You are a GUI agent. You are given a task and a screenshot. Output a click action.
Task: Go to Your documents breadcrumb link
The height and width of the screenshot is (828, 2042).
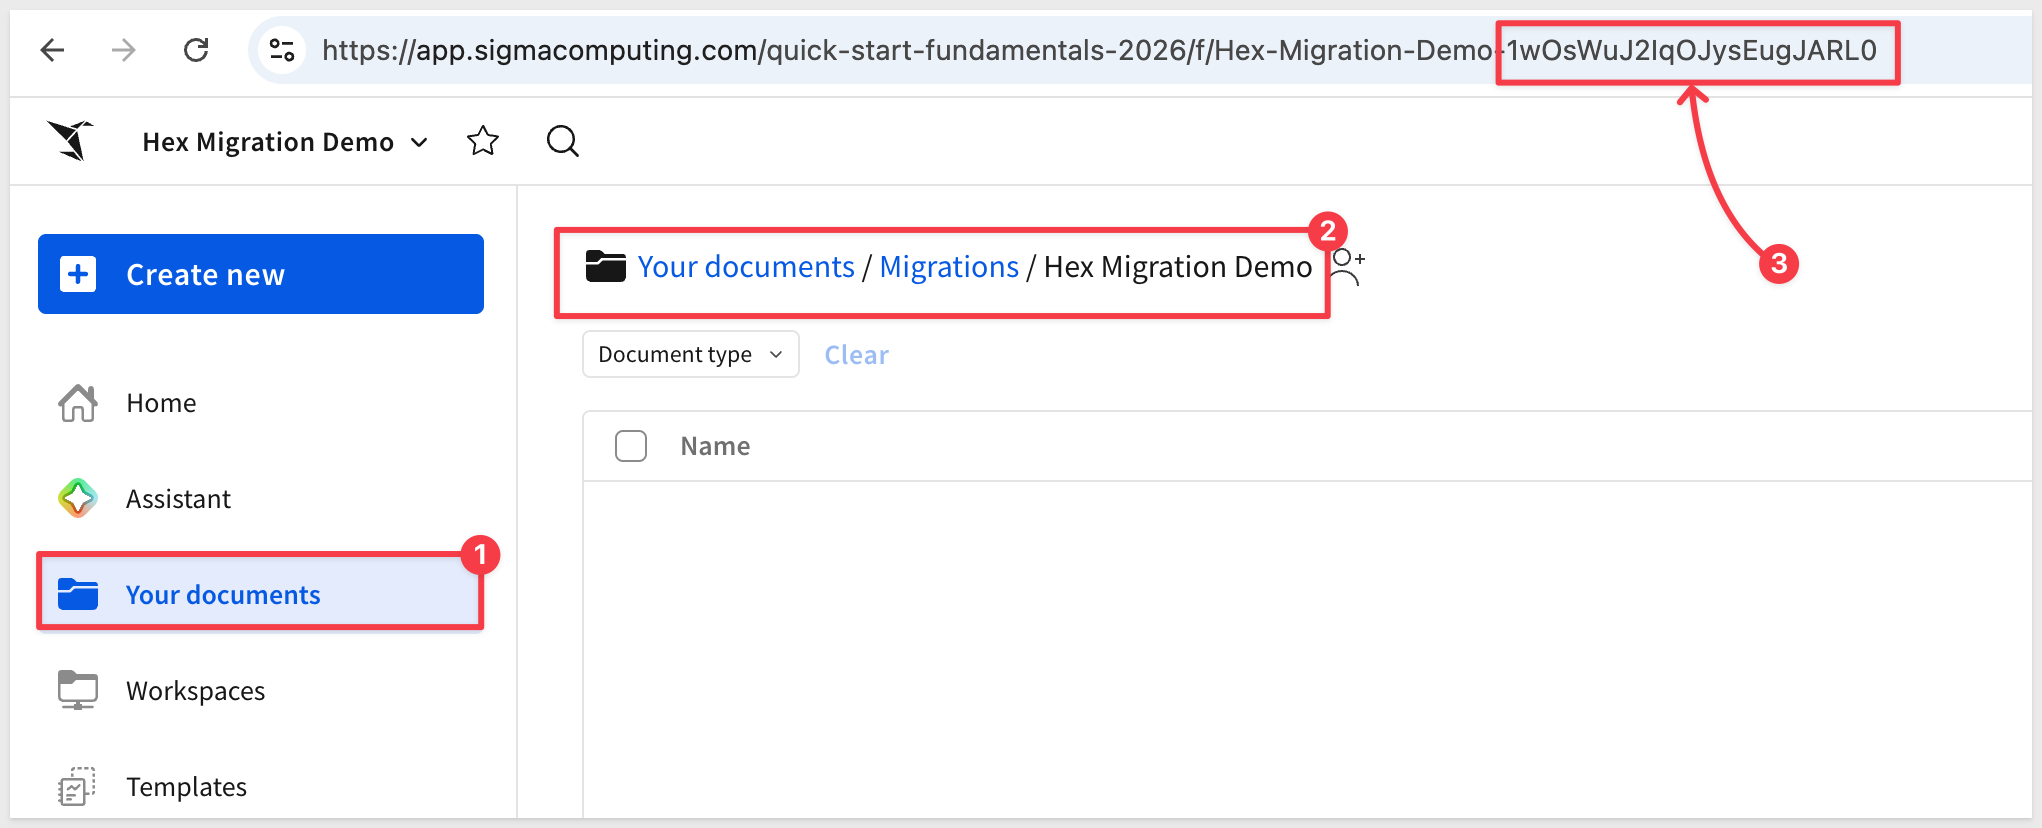coord(746,267)
